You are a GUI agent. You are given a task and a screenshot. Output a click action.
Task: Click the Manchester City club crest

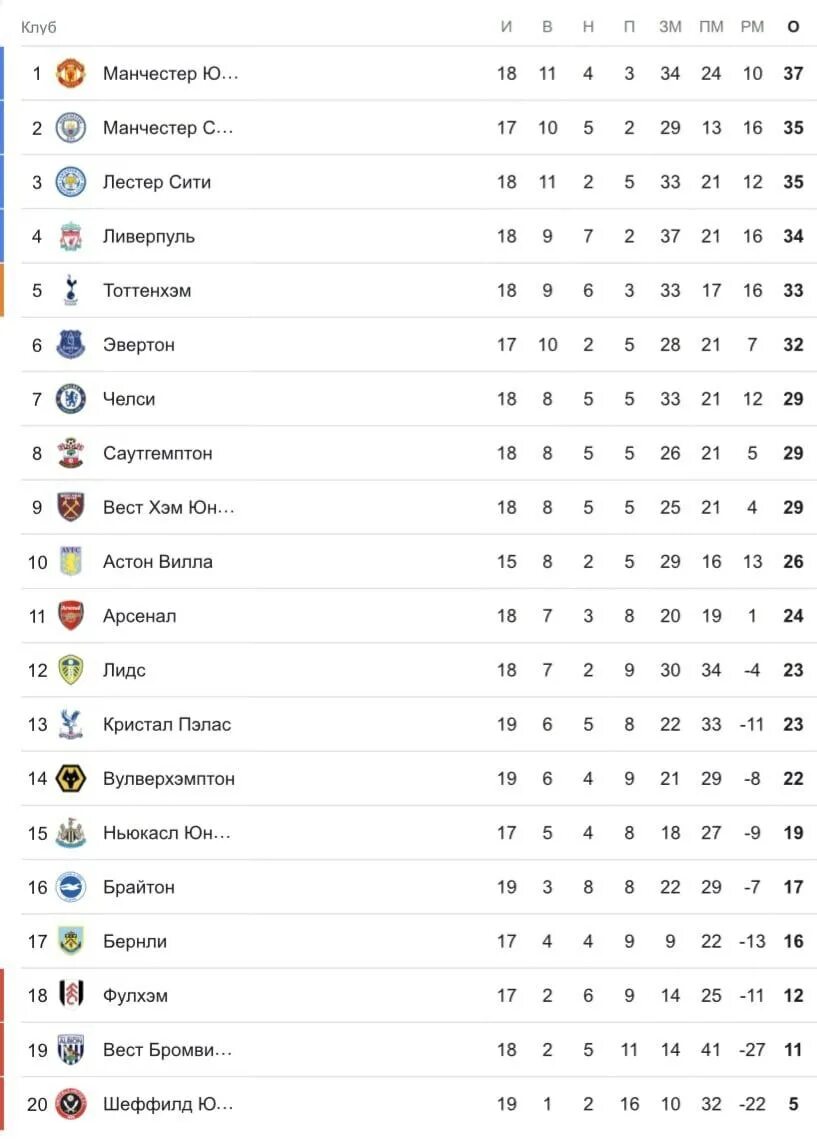pos(71,128)
